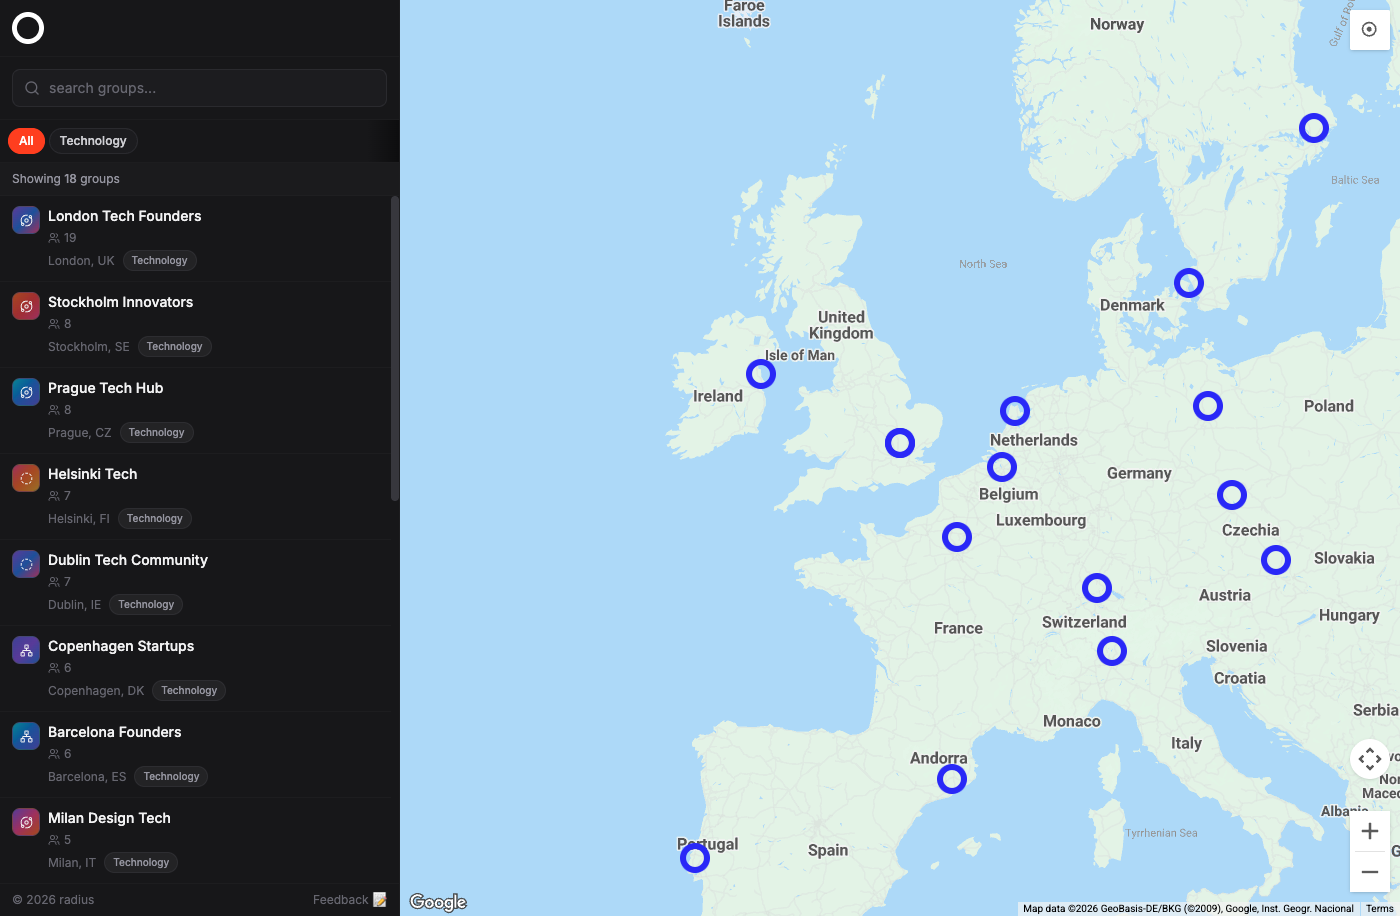Click the blue map marker near Barcelona
This screenshot has width=1400, height=916.
click(952, 777)
